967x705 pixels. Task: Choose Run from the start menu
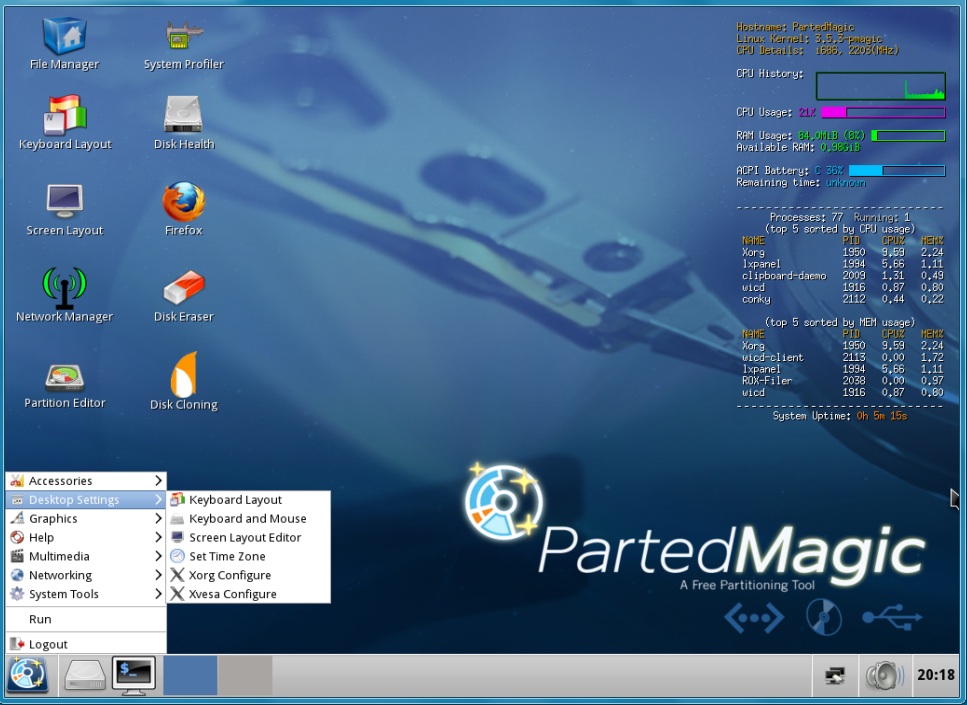pos(86,619)
